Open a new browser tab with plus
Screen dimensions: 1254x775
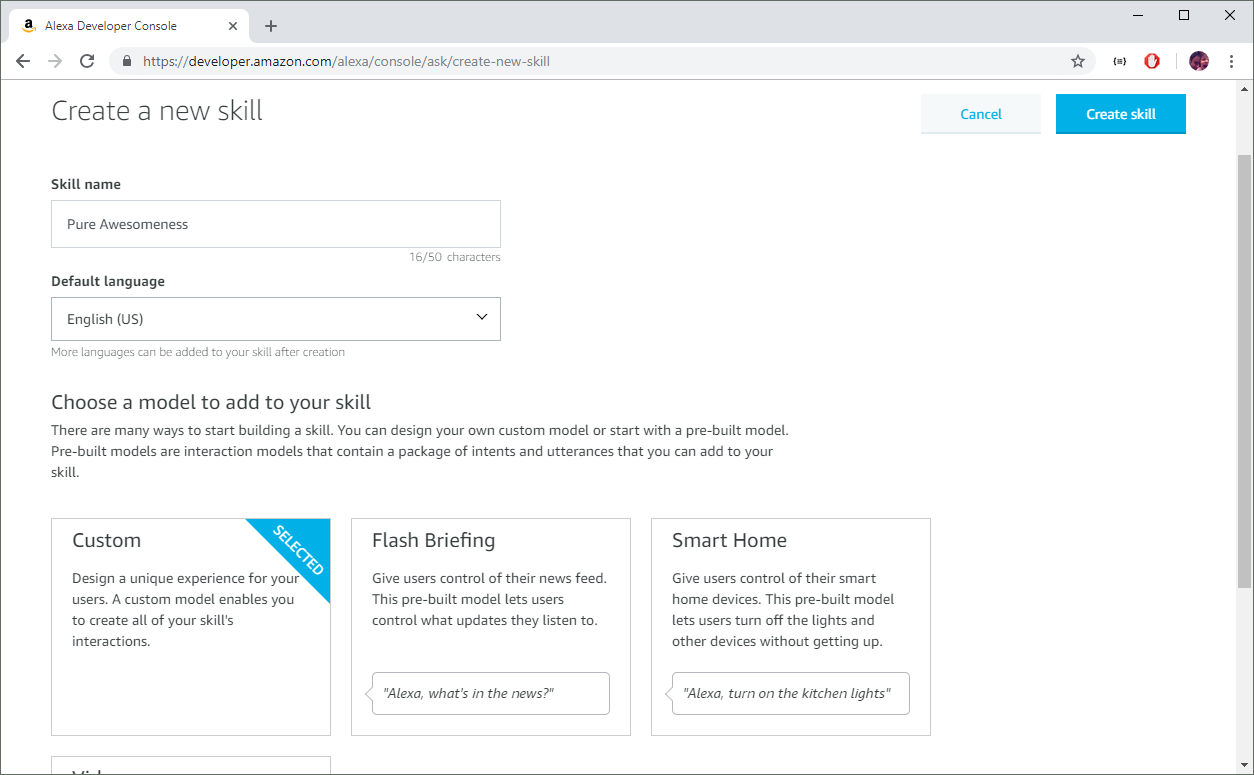tap(270, 26)
